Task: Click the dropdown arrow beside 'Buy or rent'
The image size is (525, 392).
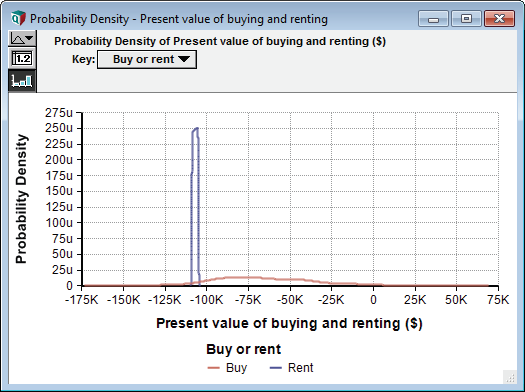Action: click(x=184, y=59)
